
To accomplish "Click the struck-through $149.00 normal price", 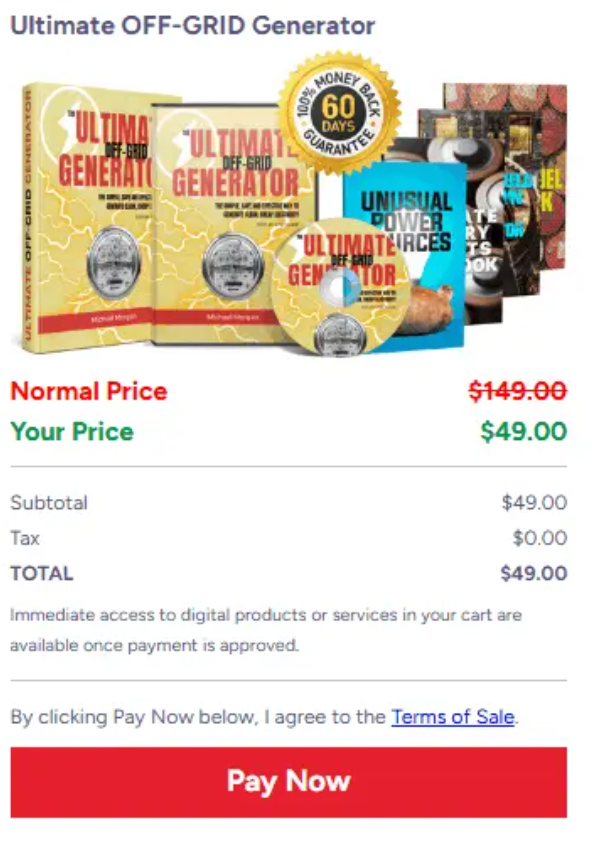I will tap(518, 391).
